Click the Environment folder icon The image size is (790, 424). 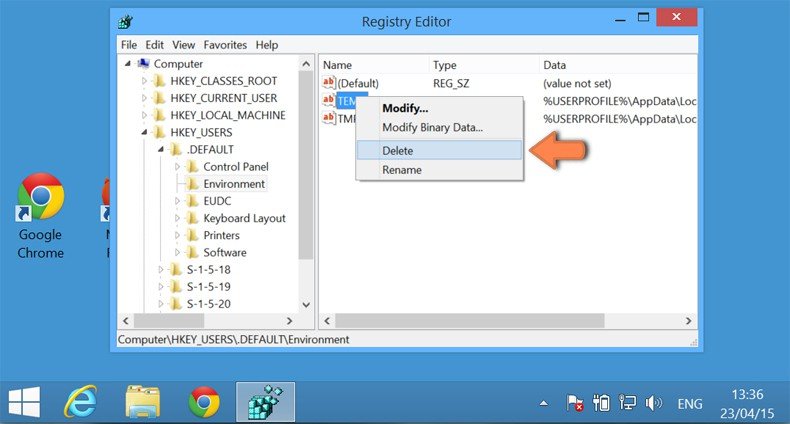[x=192, y=183]
